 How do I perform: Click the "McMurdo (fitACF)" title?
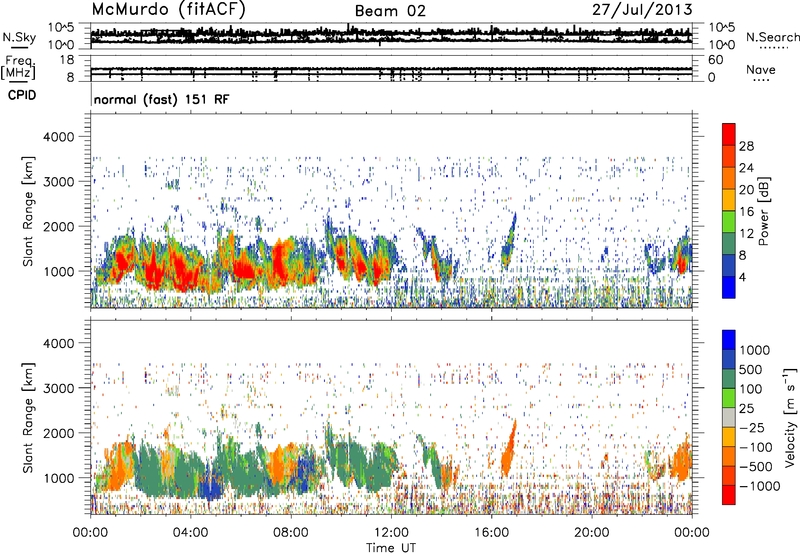tap(168, 10)
